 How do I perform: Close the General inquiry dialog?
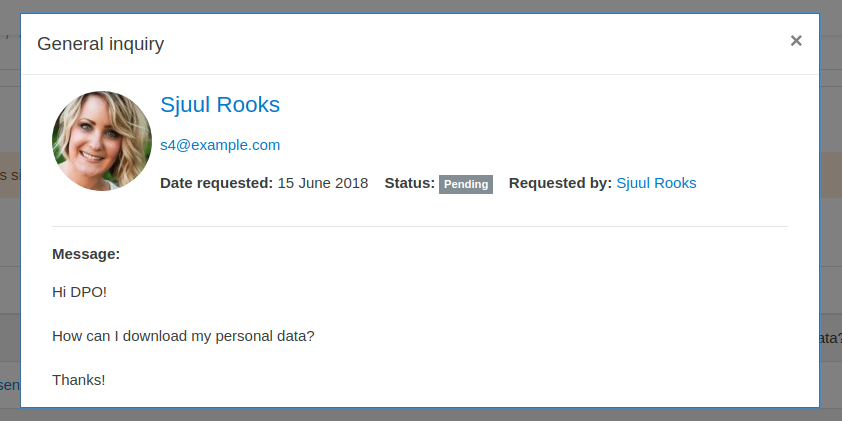pyautogui.click(x=796, y=41)
